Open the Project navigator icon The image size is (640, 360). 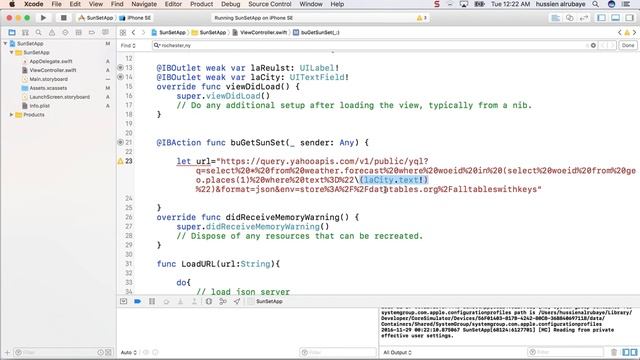click(x=12, y=32)
